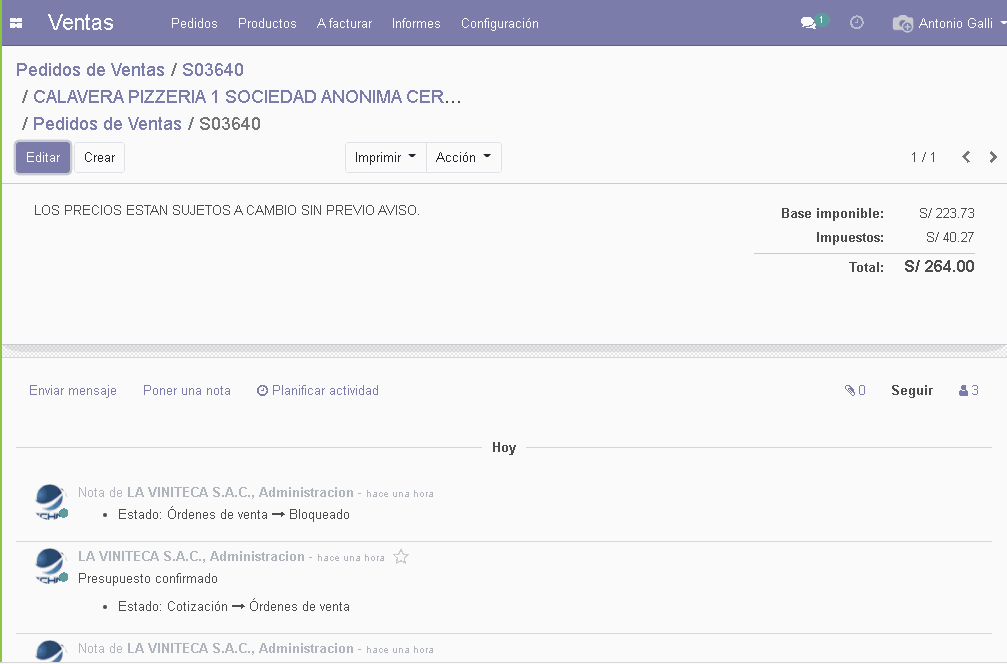Open the Informes menu

coord(416,23)
